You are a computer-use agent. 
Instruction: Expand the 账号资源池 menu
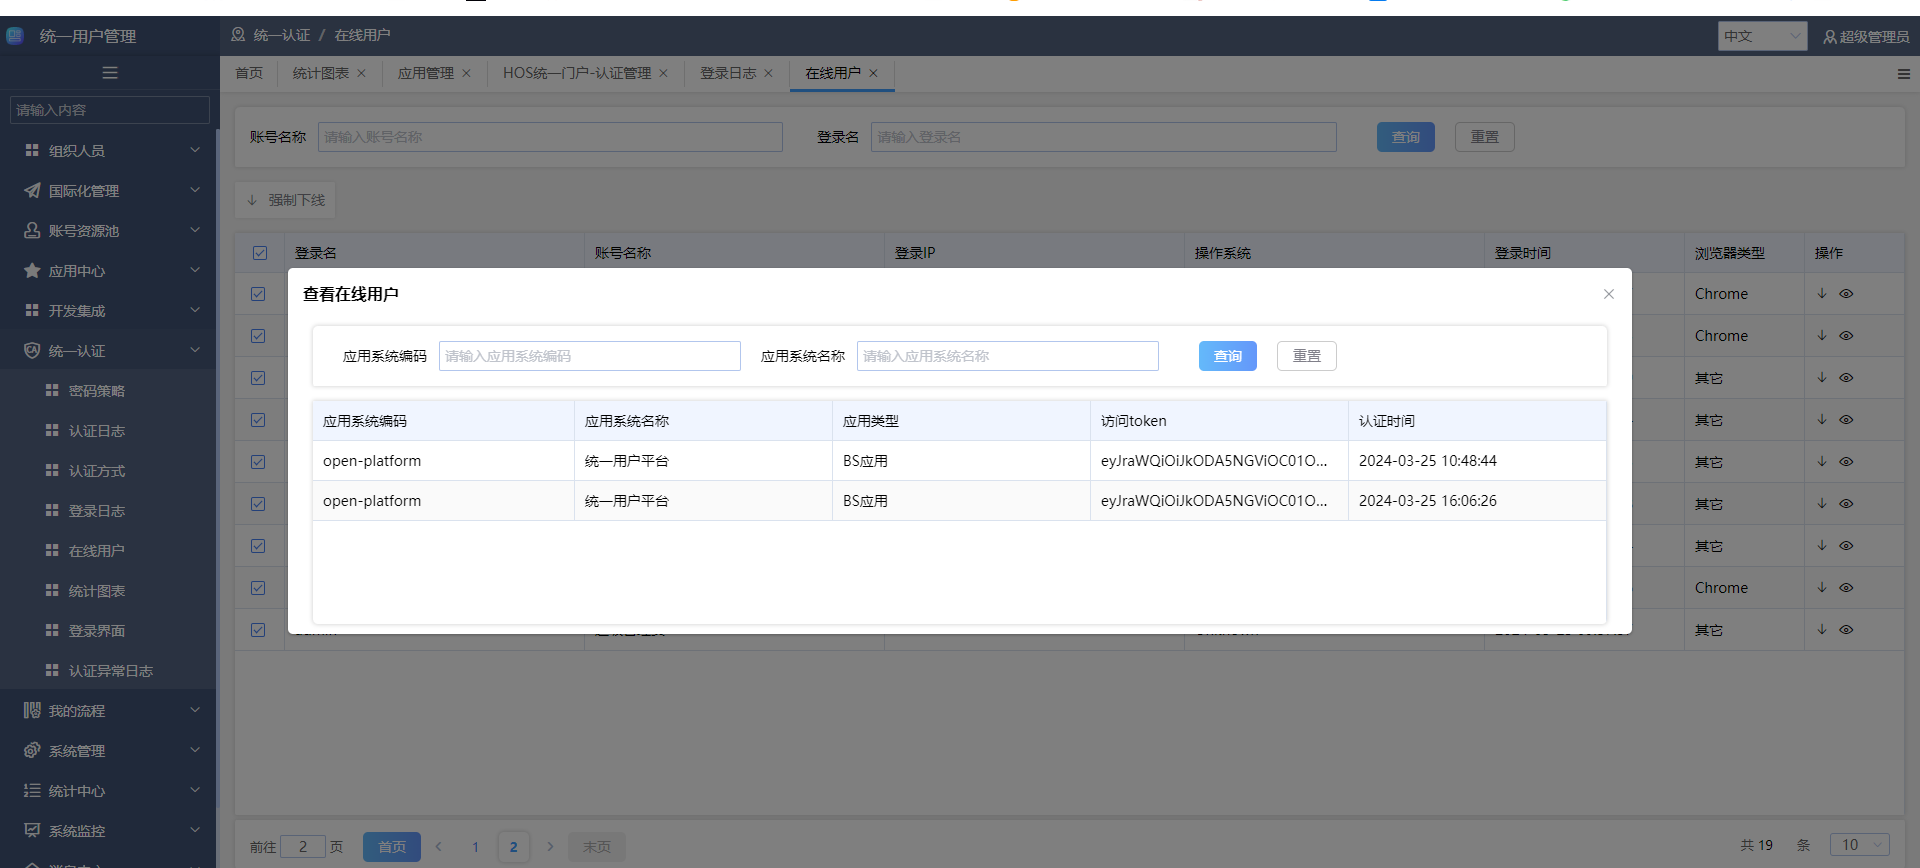click(195, 230)
